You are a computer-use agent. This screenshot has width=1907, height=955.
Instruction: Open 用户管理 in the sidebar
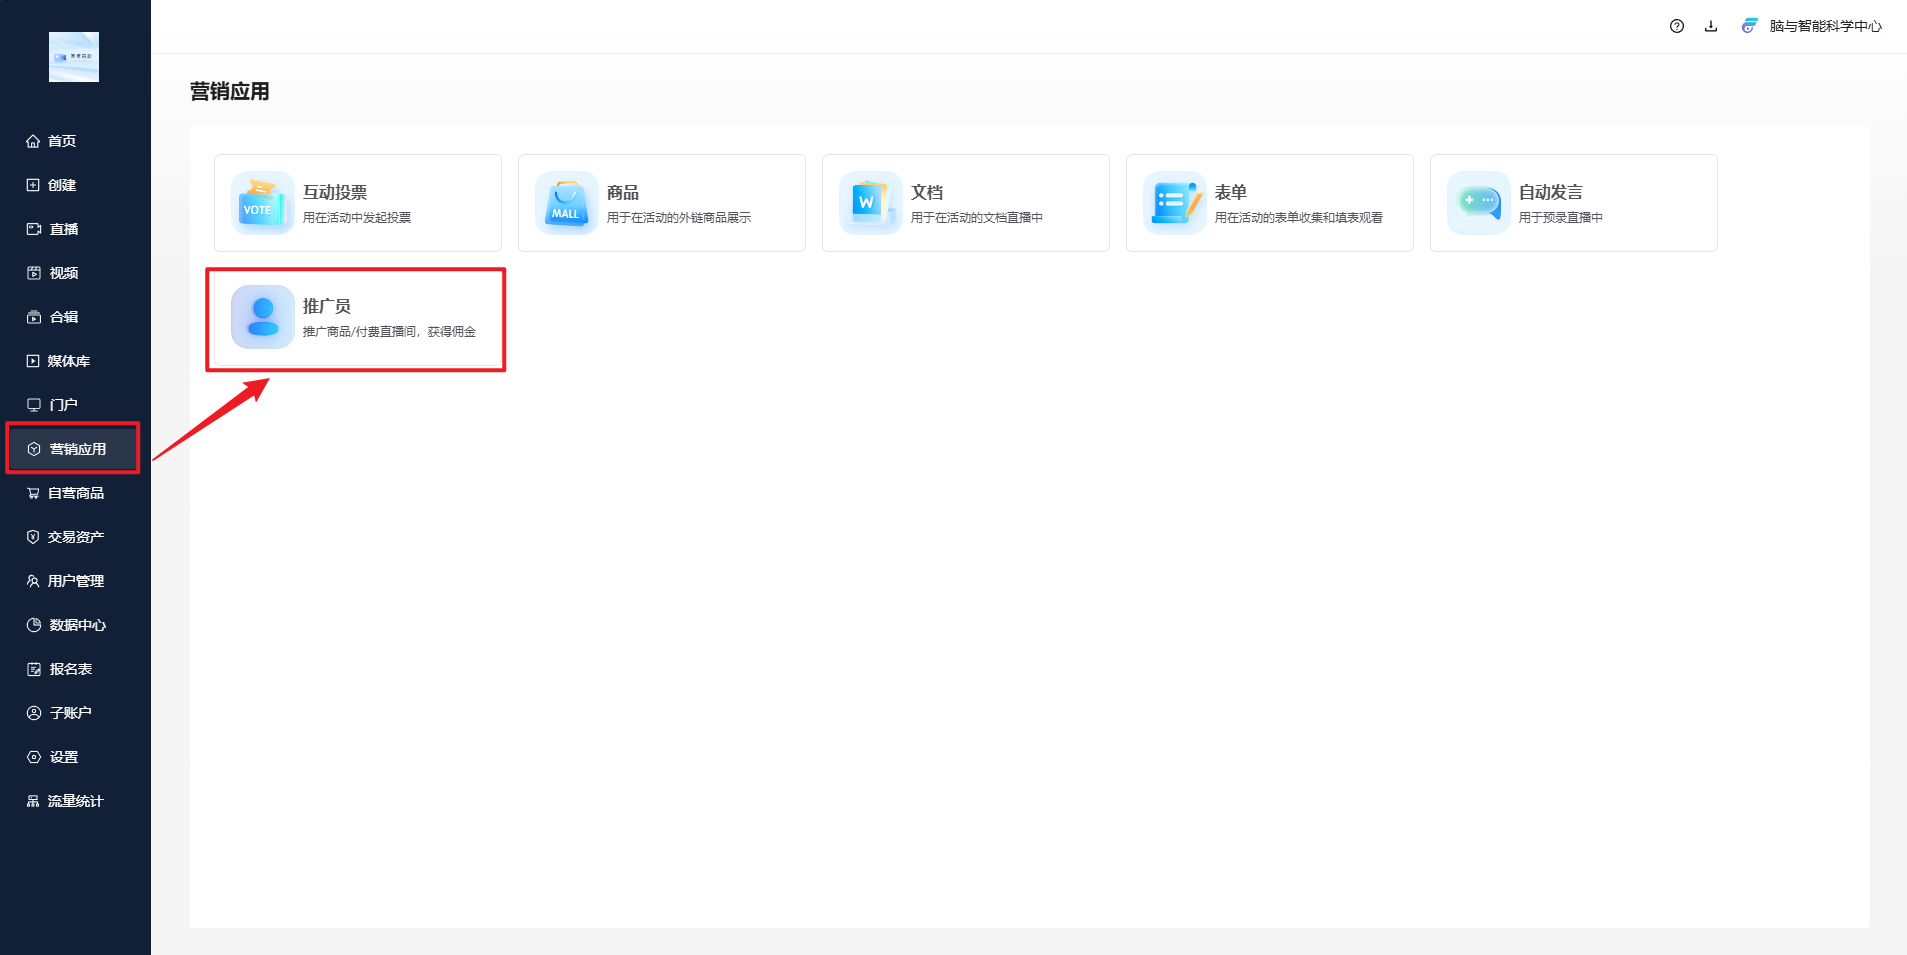click(x=75, y=581)
